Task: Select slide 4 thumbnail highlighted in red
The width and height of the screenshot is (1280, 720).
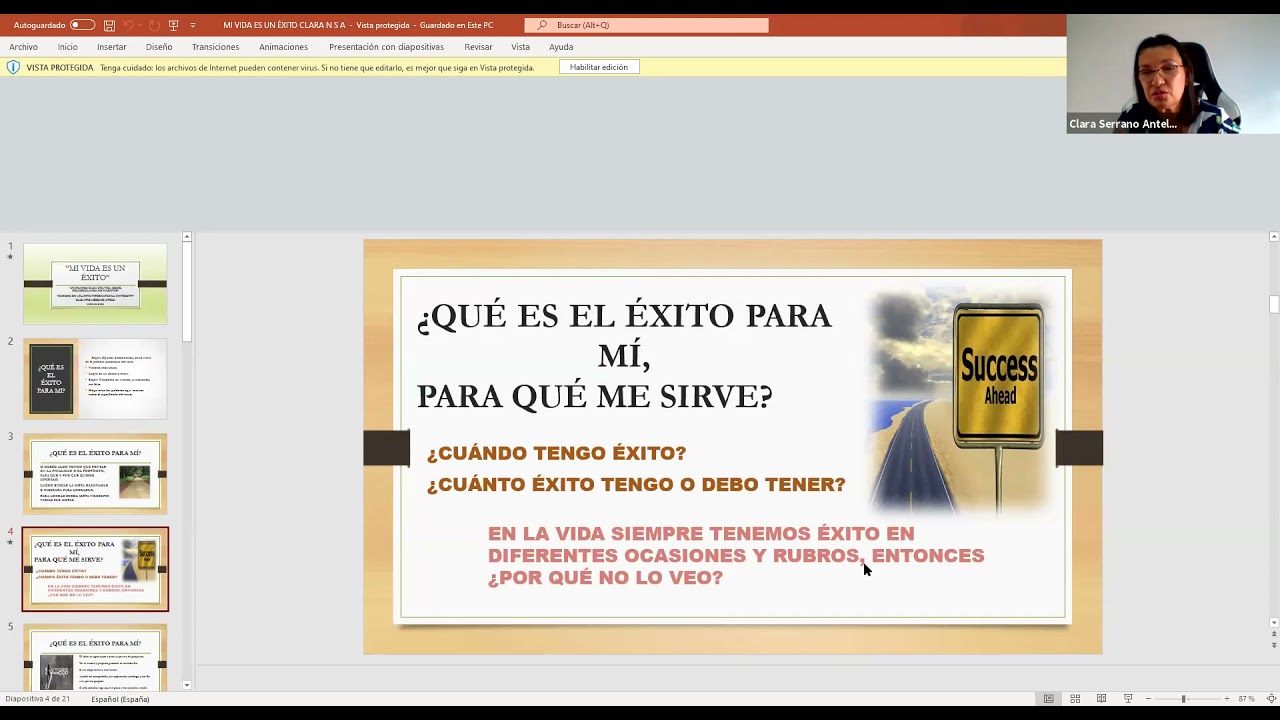Action: (95, 569)
